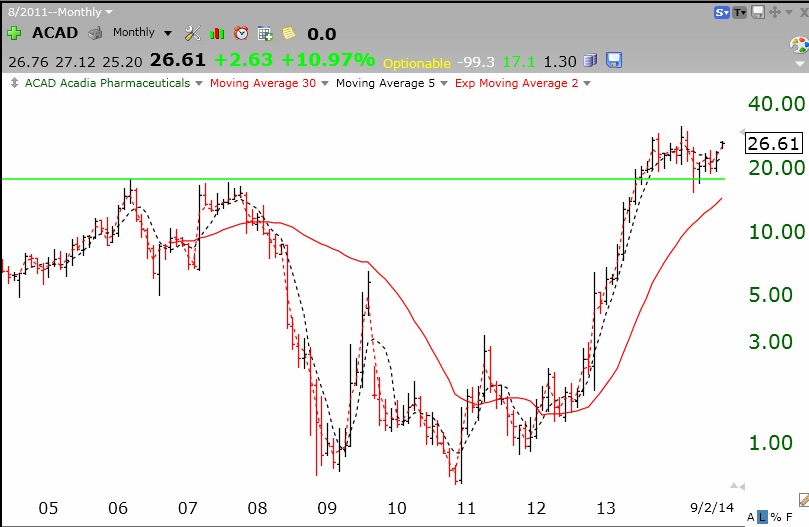Click the +10.97% percent change value
The image size is (809, 527).
[x=328, y=60]
